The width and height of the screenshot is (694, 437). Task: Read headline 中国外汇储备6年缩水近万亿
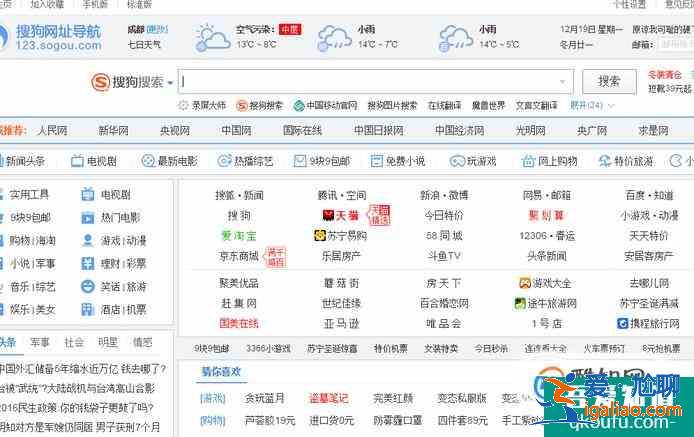click(x=82, y=369)
